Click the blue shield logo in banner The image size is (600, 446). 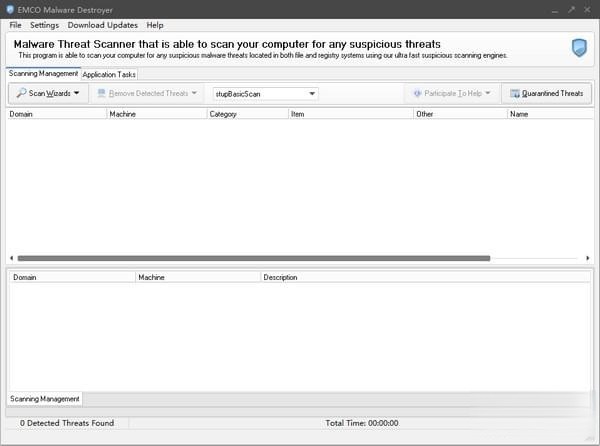click(x=579, y=48)
